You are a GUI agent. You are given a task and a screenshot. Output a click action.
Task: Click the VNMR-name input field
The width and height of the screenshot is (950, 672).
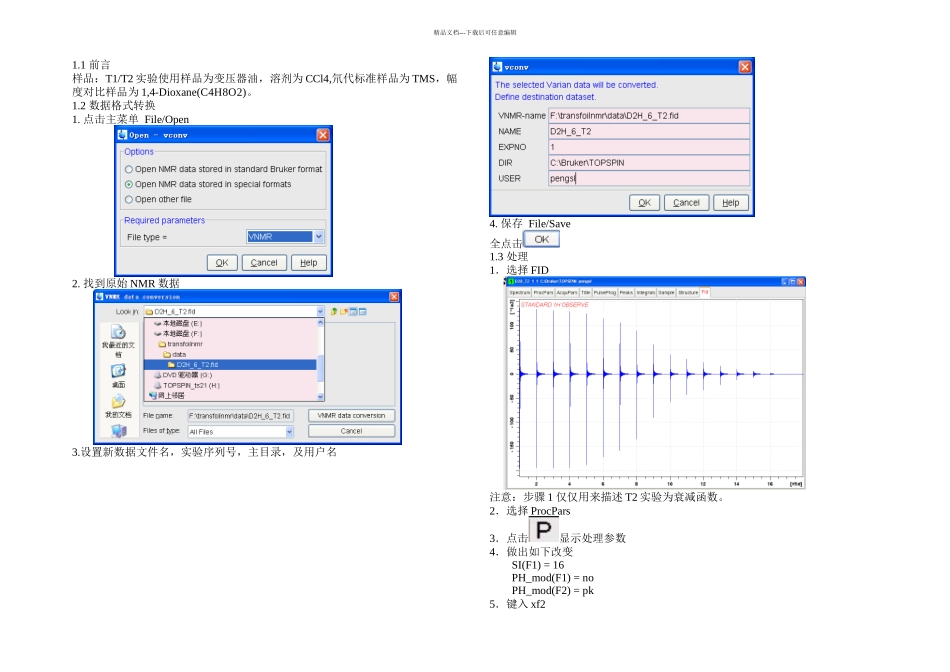pyautogui.click(x=649, y=115)
